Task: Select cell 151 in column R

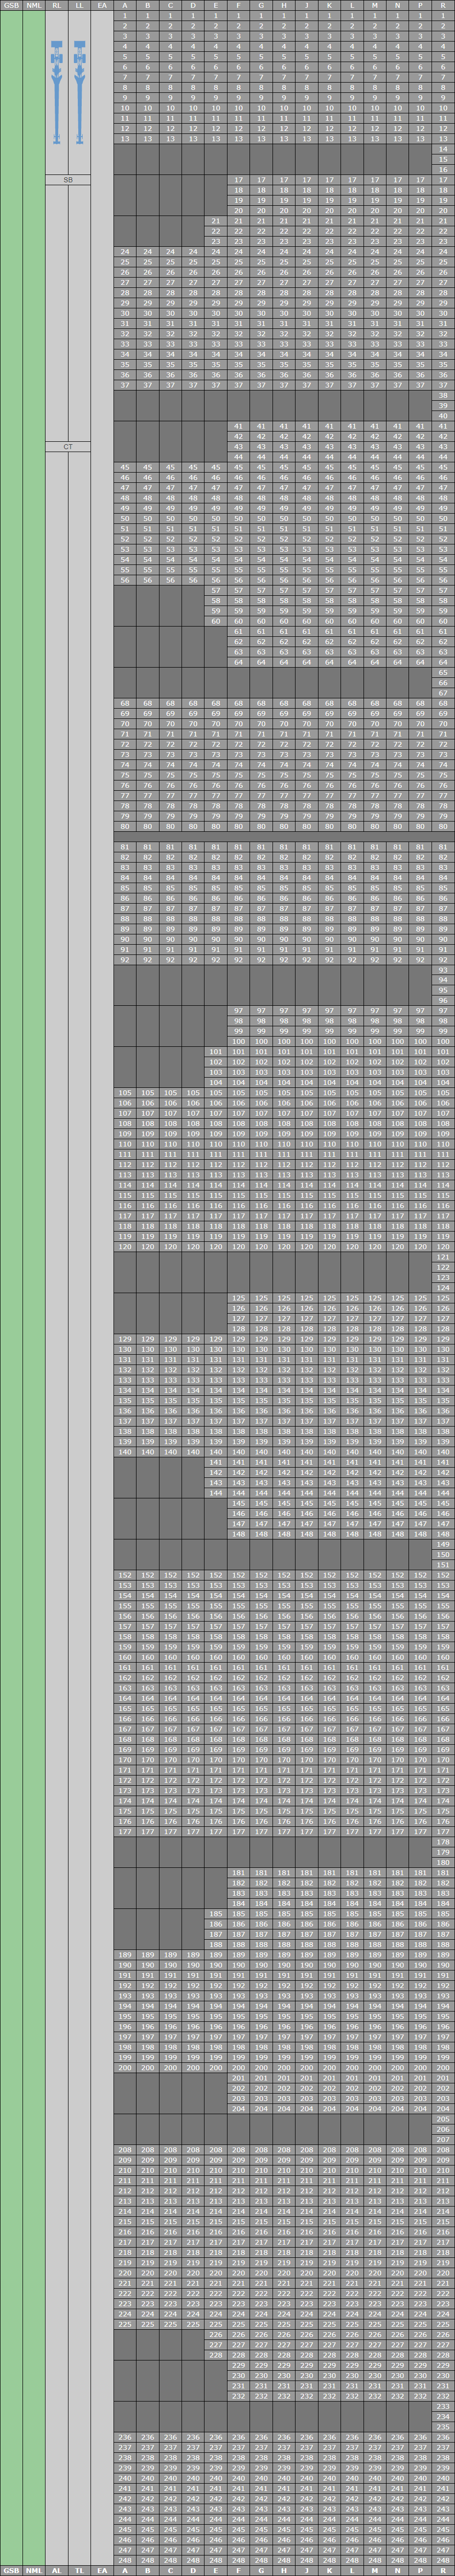Action: coord(443,1565)
